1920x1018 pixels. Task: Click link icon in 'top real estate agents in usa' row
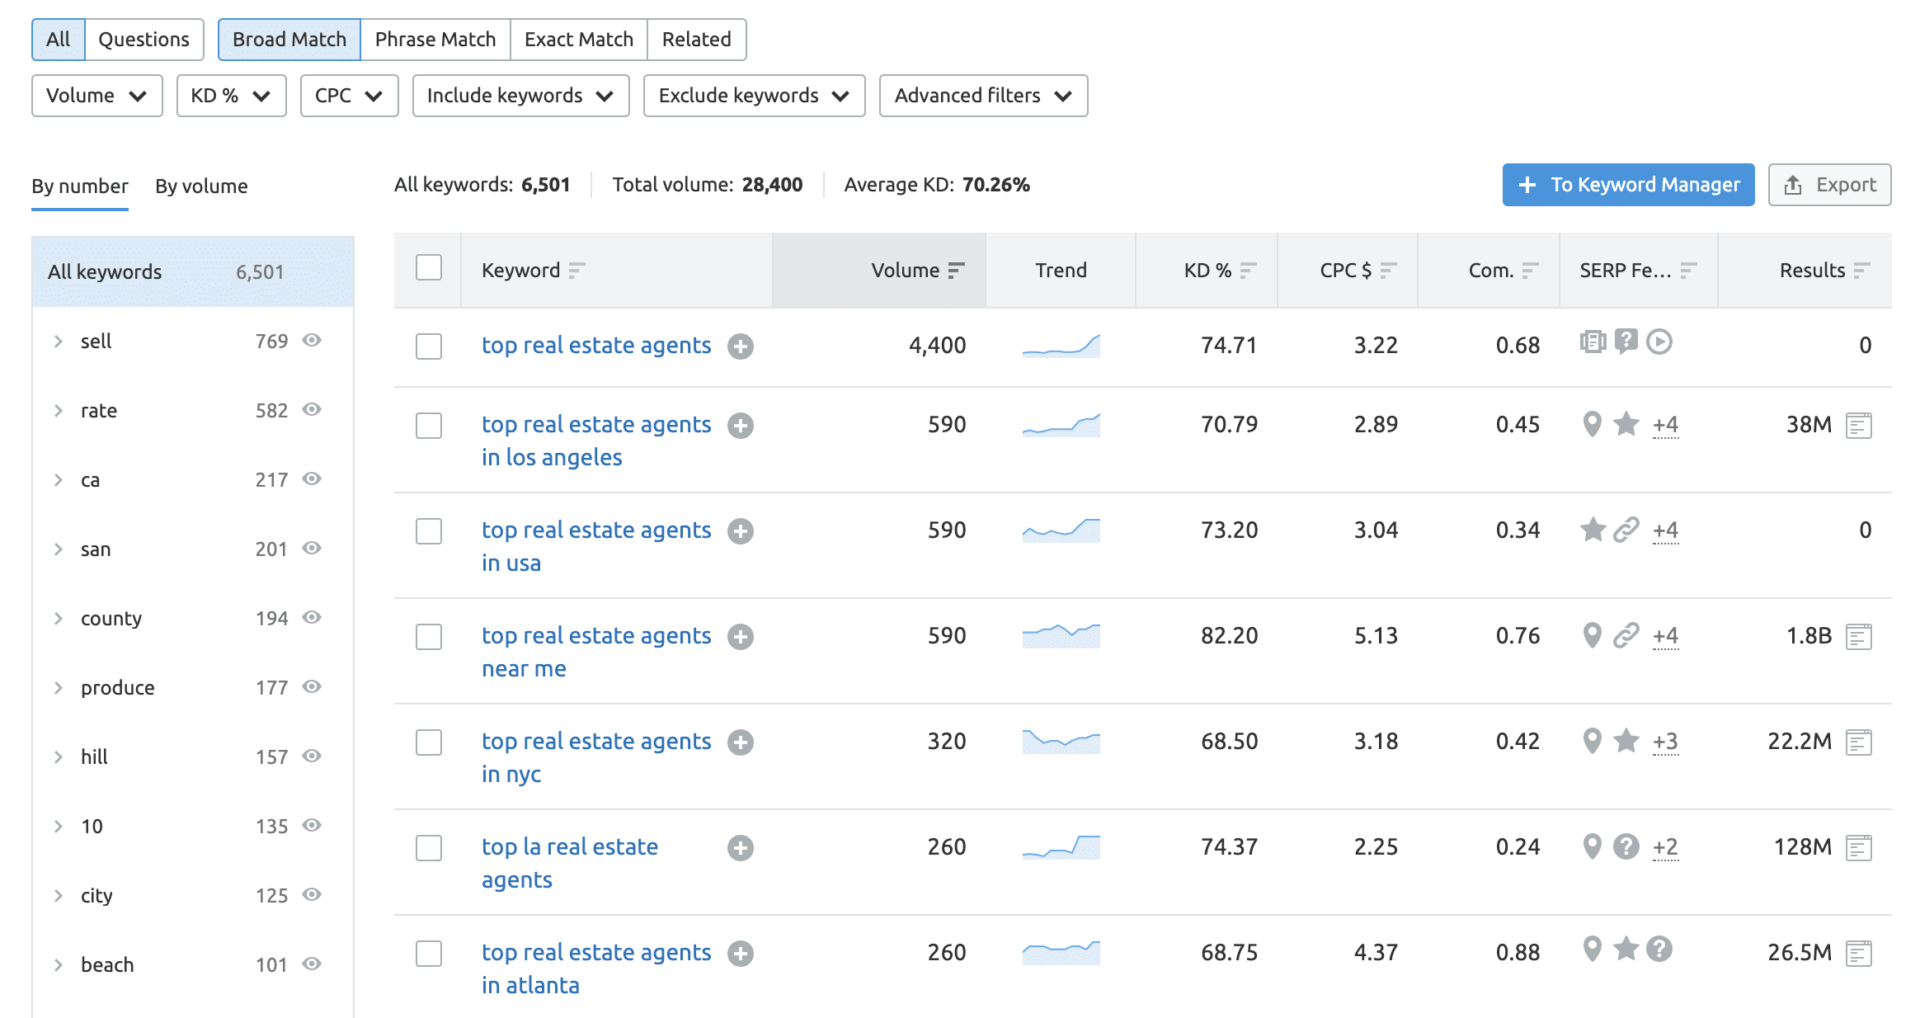(1626, 530)
